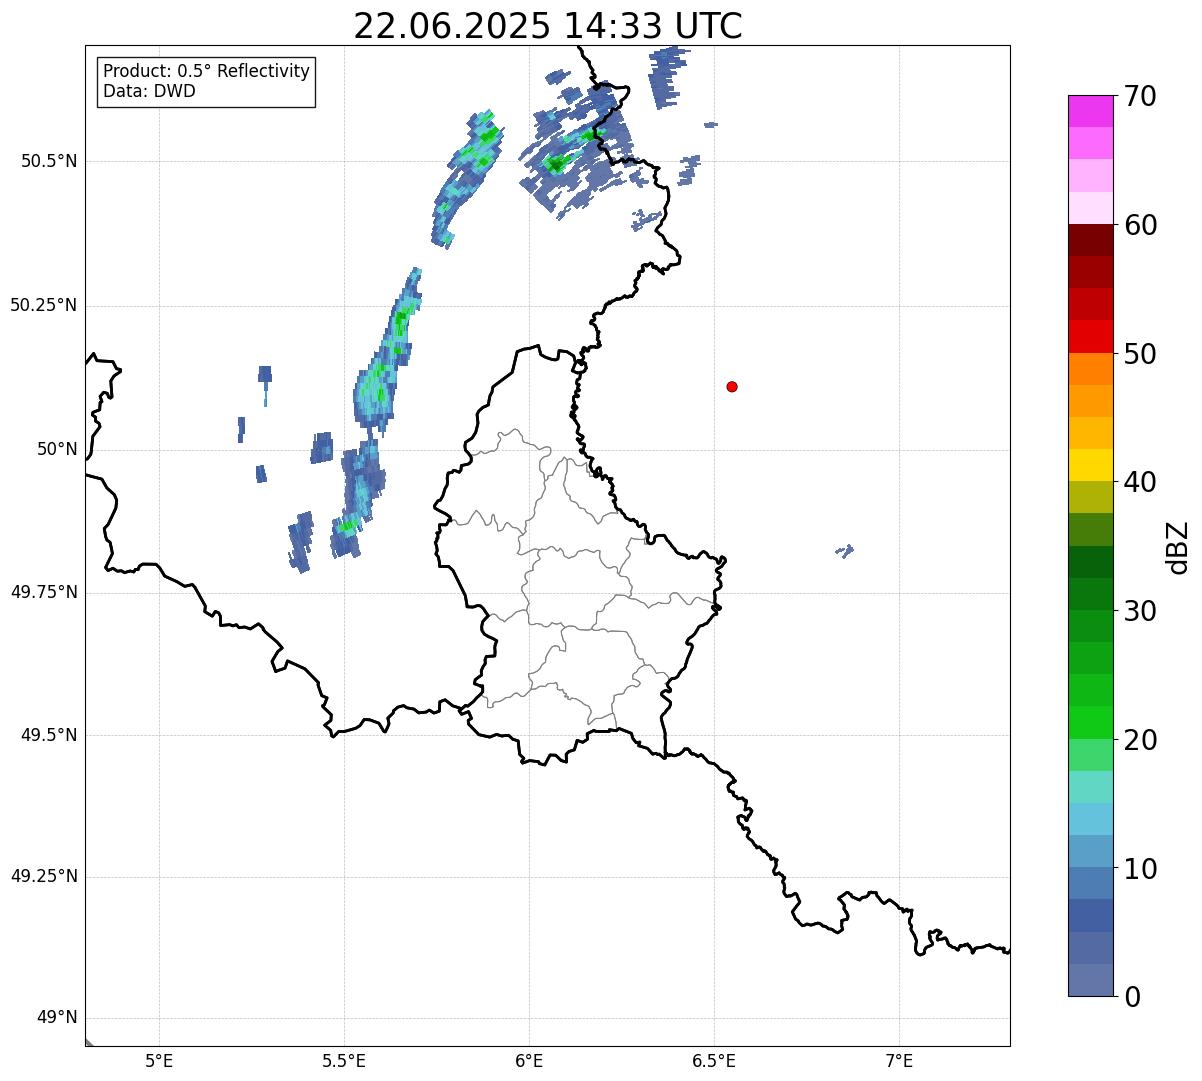Viewport: 1202px width, 1081px height.
Task: Click the latitude label "49.25°N"
Action: coord(44,876)
